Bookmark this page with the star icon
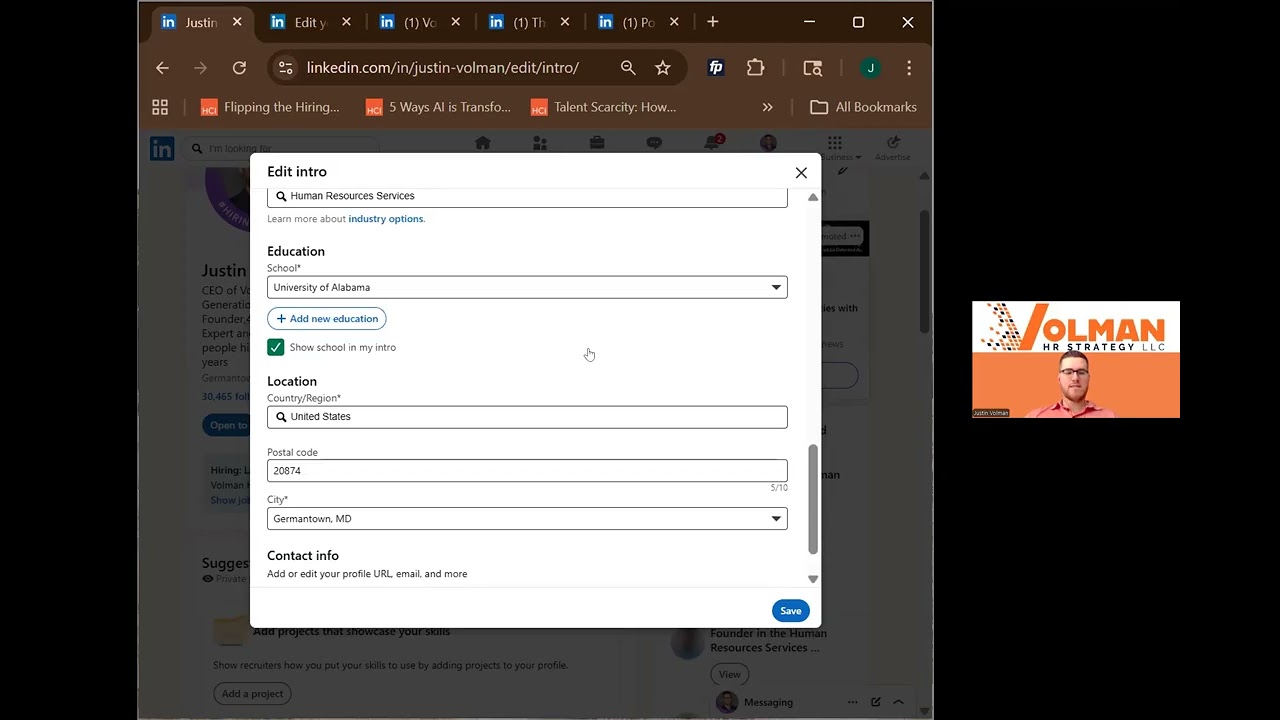The width and height of the screenshot is (1280, 720). point(662,68)
